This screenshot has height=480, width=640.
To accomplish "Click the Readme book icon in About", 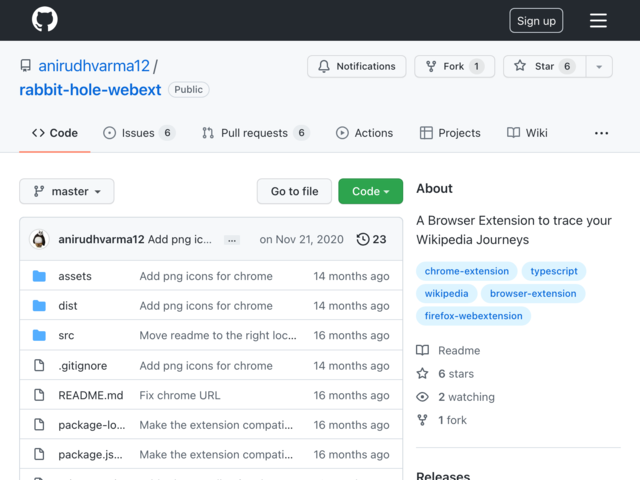I will tap(422, 350).
